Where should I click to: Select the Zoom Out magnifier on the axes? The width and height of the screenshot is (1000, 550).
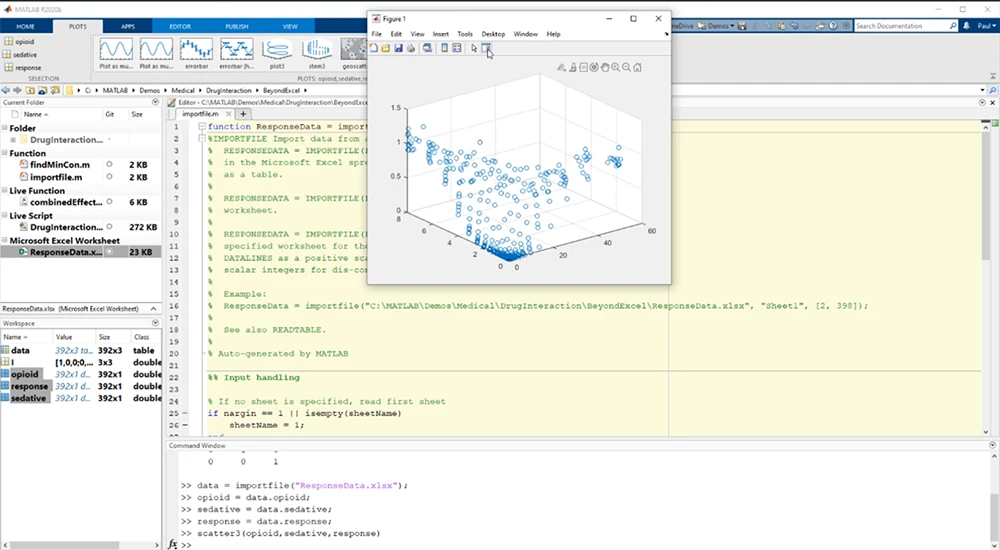pyautogui.click(x=626, y=67)
